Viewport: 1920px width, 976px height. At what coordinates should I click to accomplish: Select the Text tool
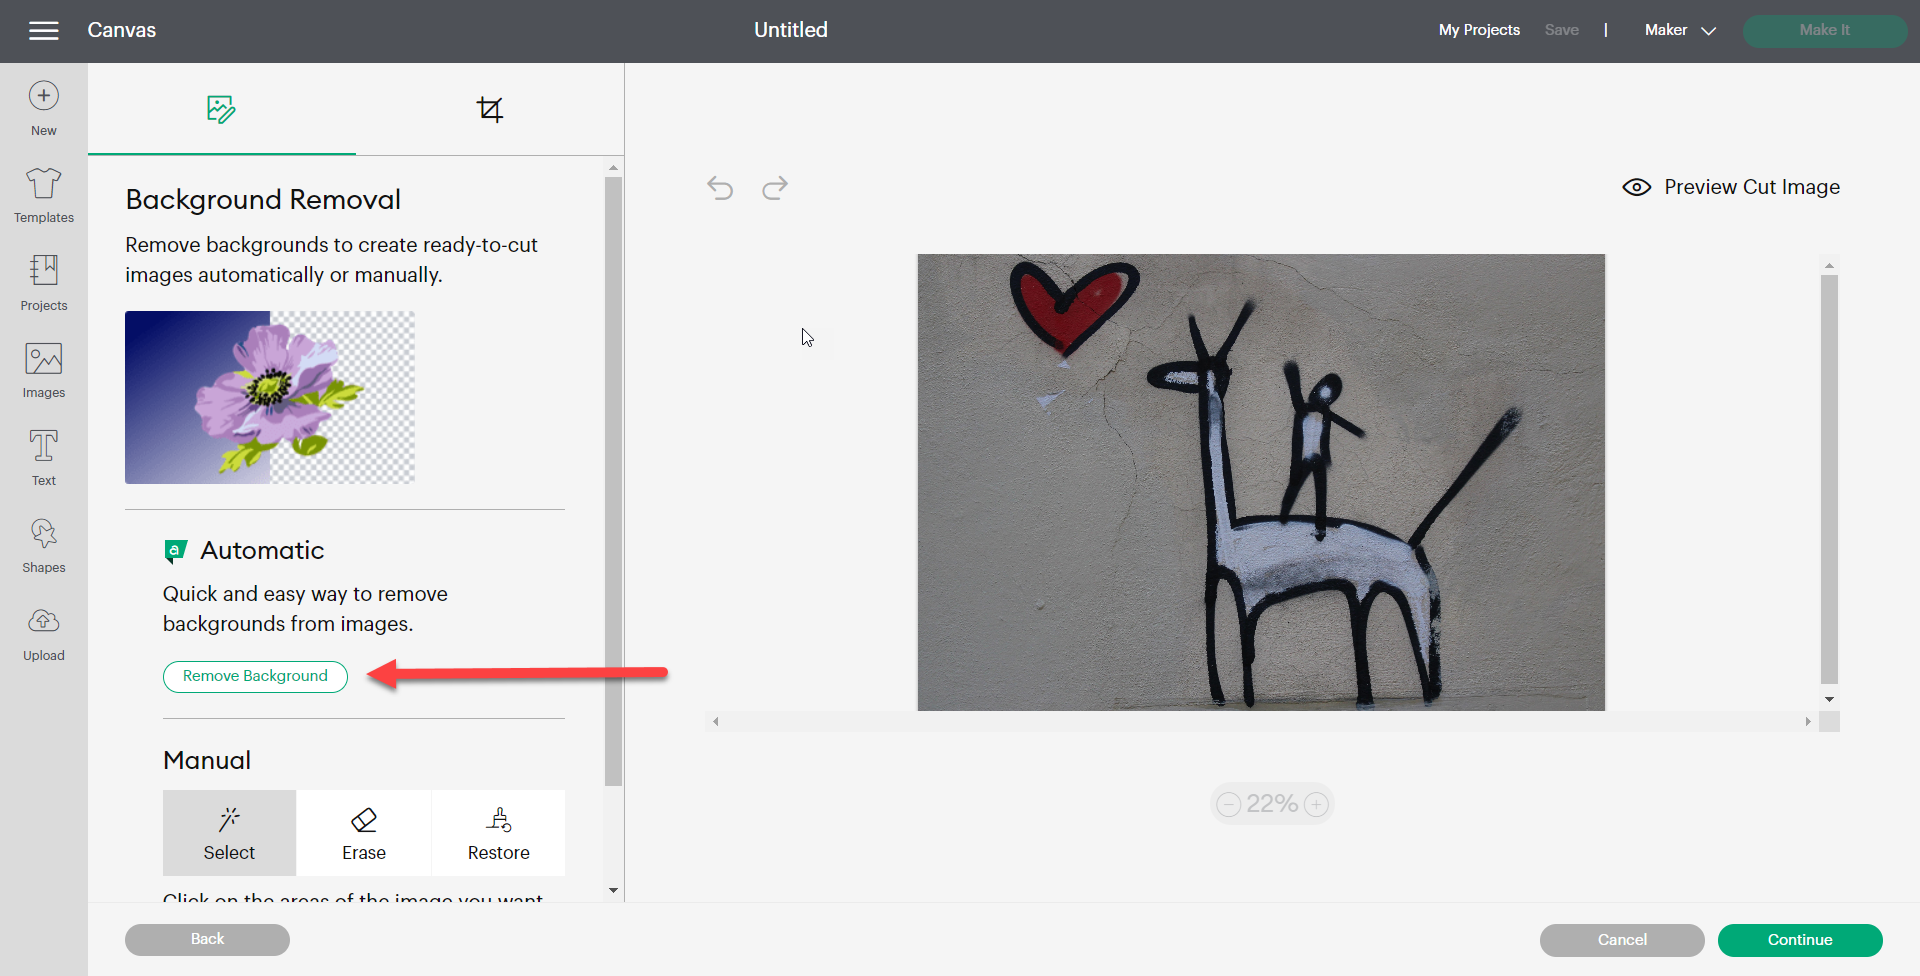tap(43, 457)
